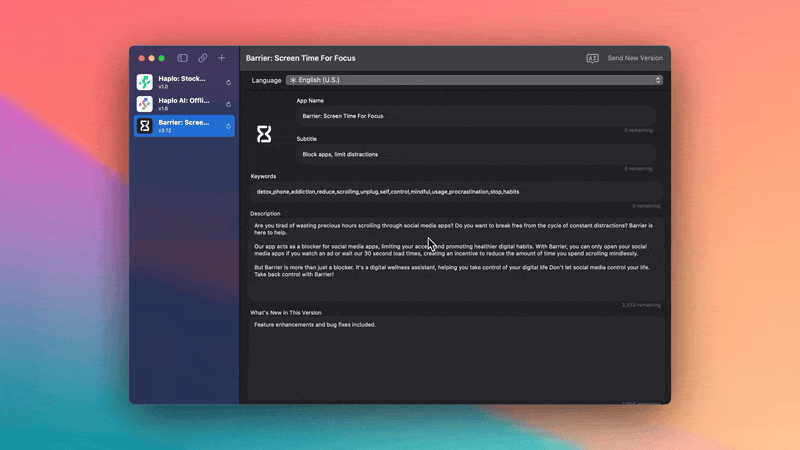Click the large Barrier hourglass app icon
The width and height of the screenshot is (800, 450).
(264, 134)
